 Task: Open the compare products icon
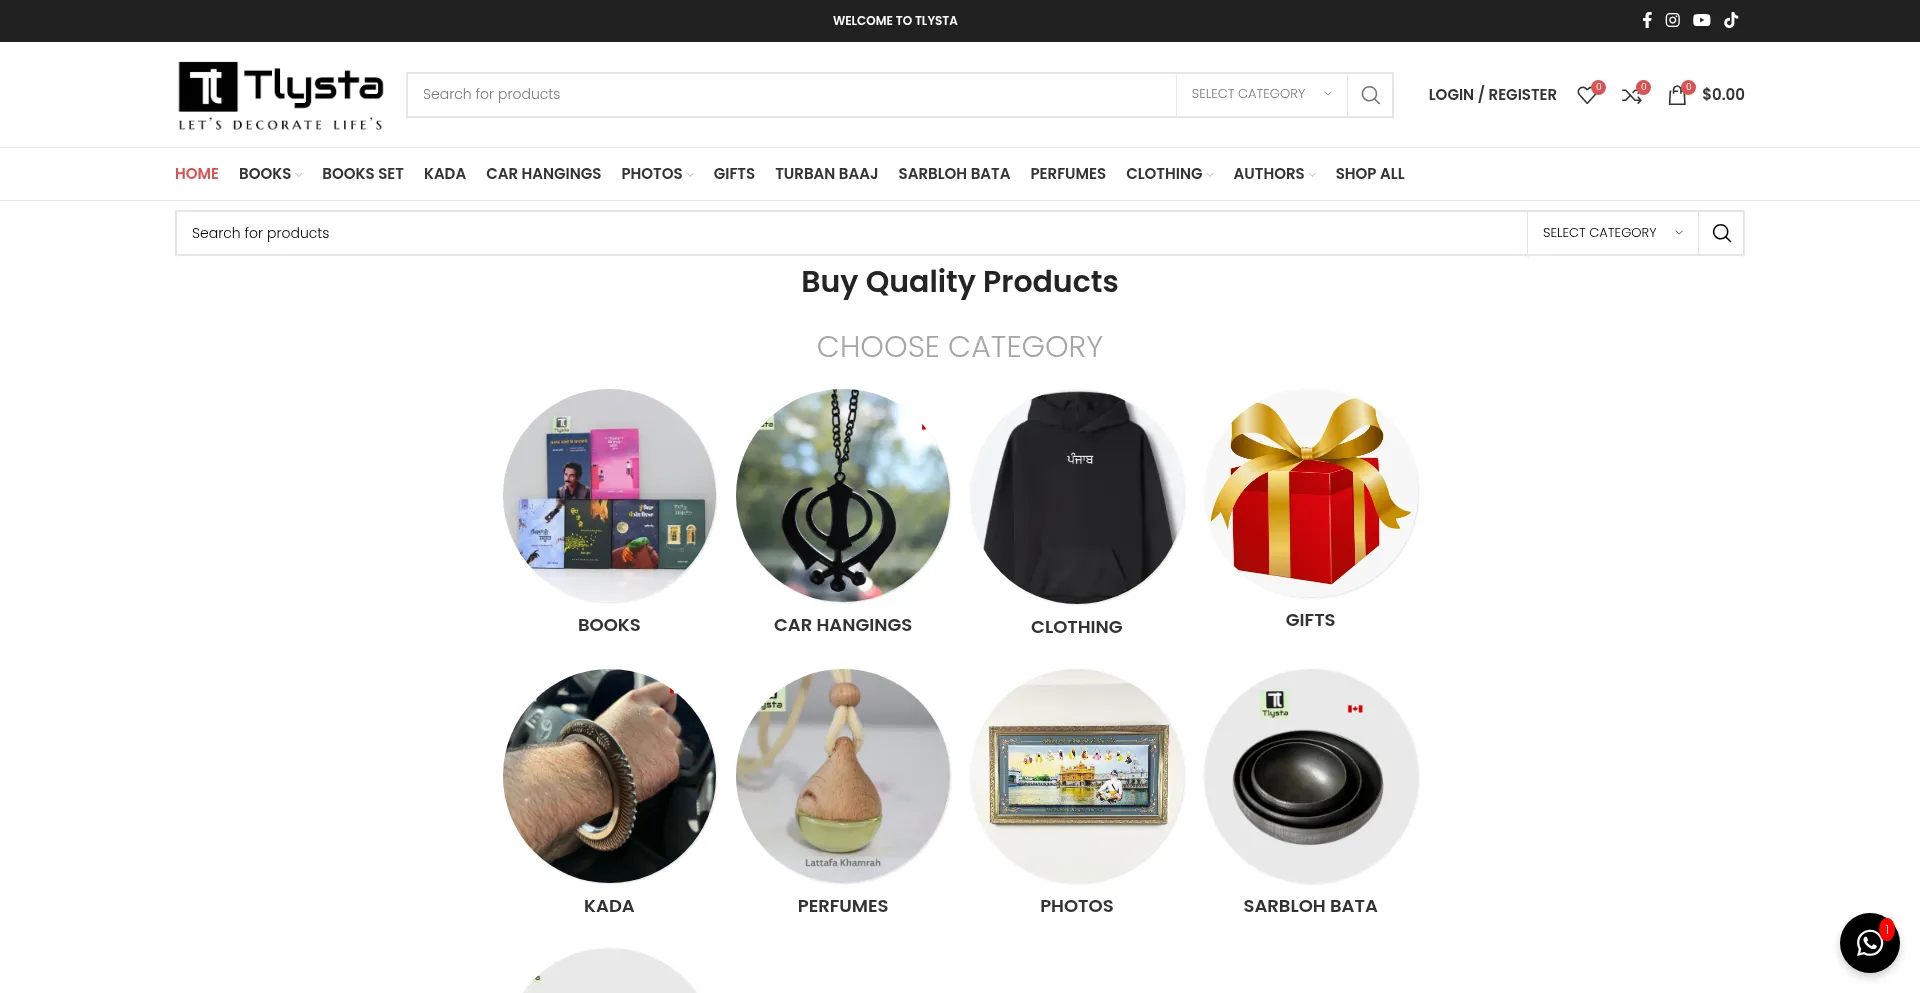(x=1632, y=95)
